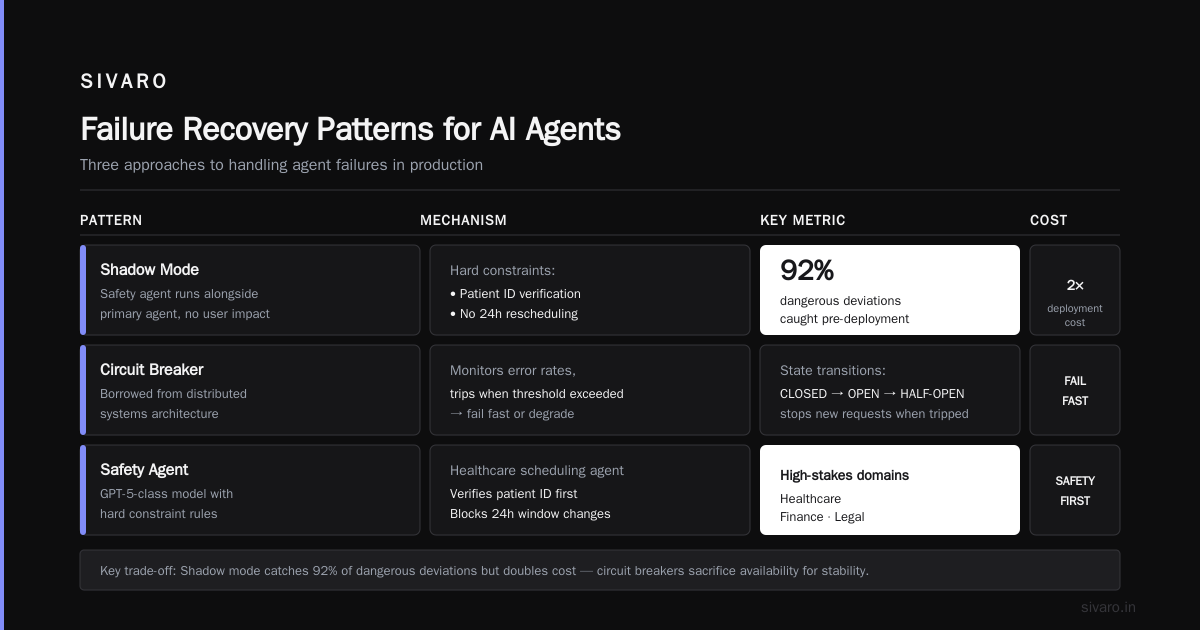The image size is (1200, 630).
Task: Click the SIVARO brand name
Action: click(x=124, y=82)
